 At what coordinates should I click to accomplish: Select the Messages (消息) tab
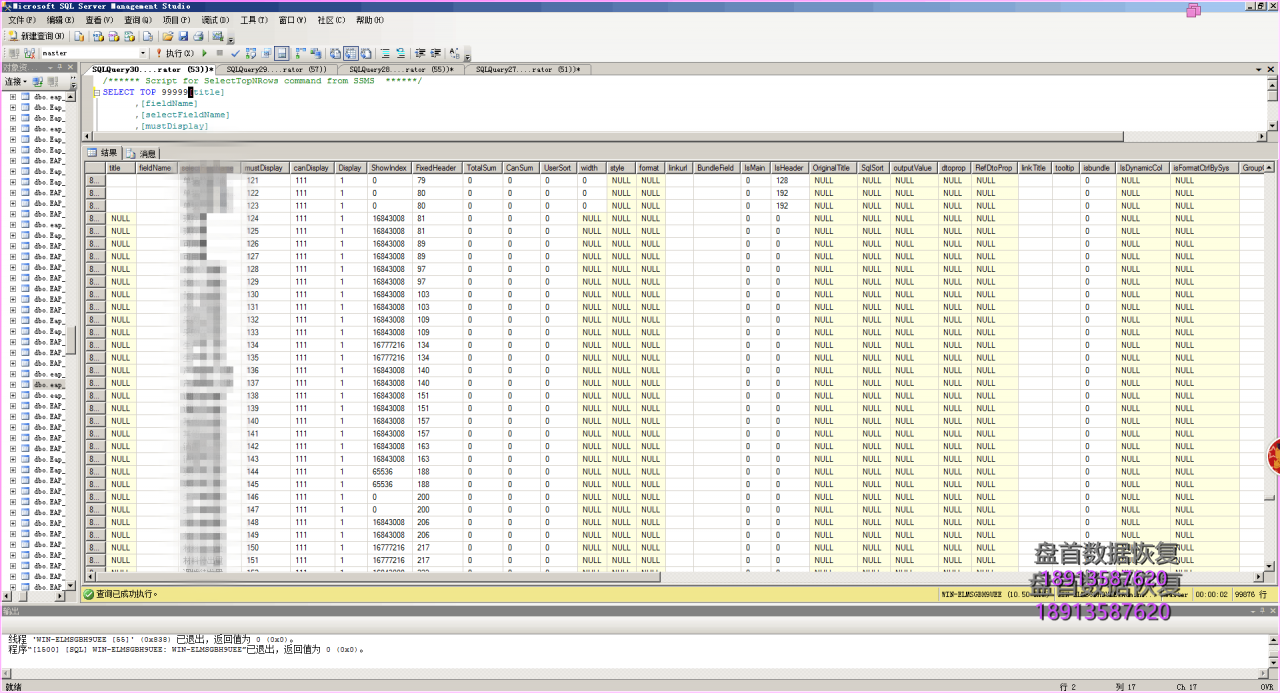tap(141, 153)
